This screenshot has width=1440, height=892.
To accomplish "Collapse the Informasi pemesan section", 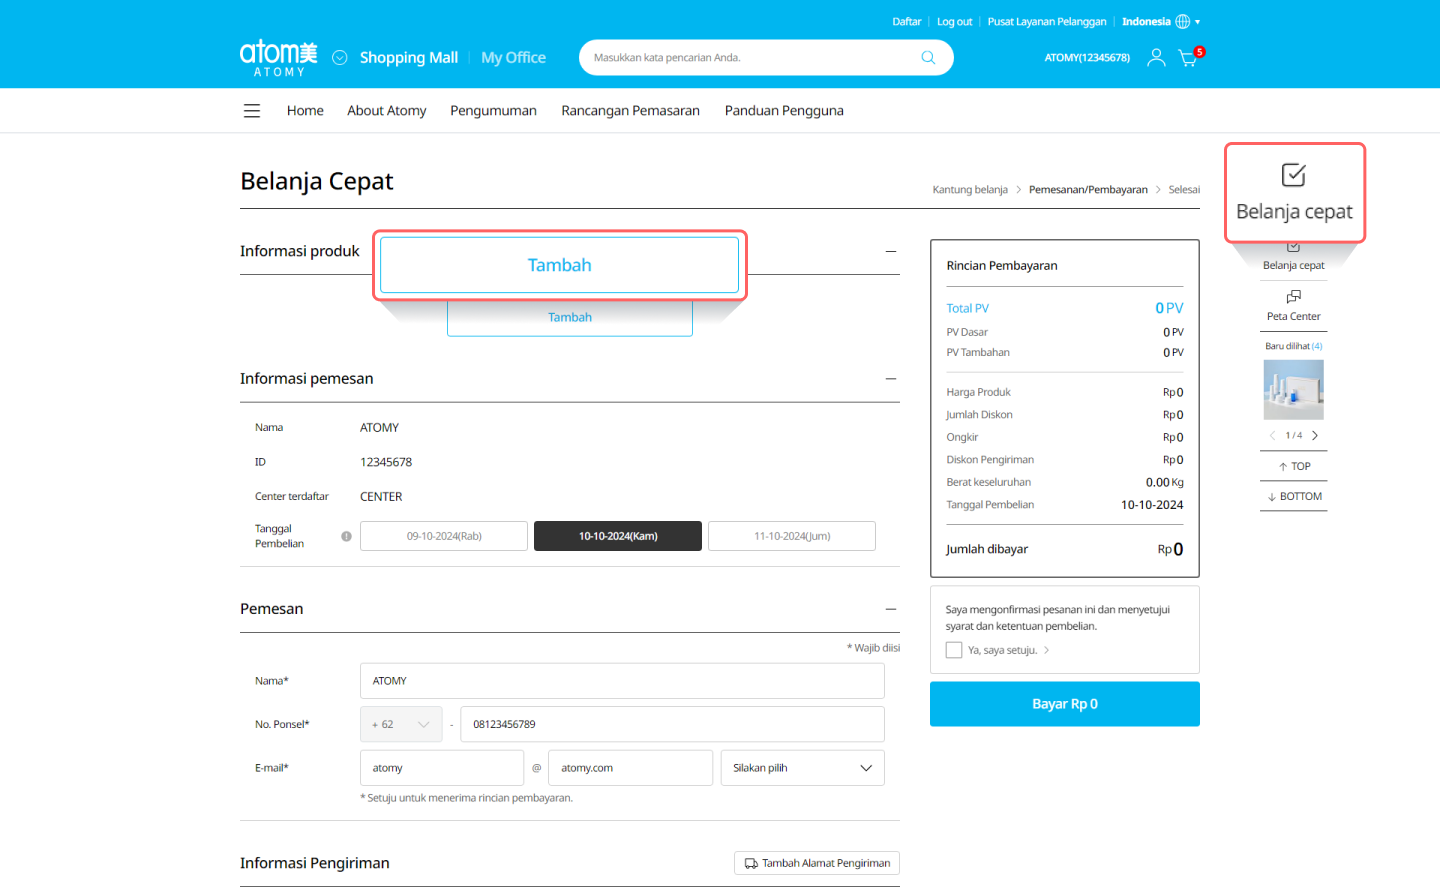I will click(x=890, y=379).
